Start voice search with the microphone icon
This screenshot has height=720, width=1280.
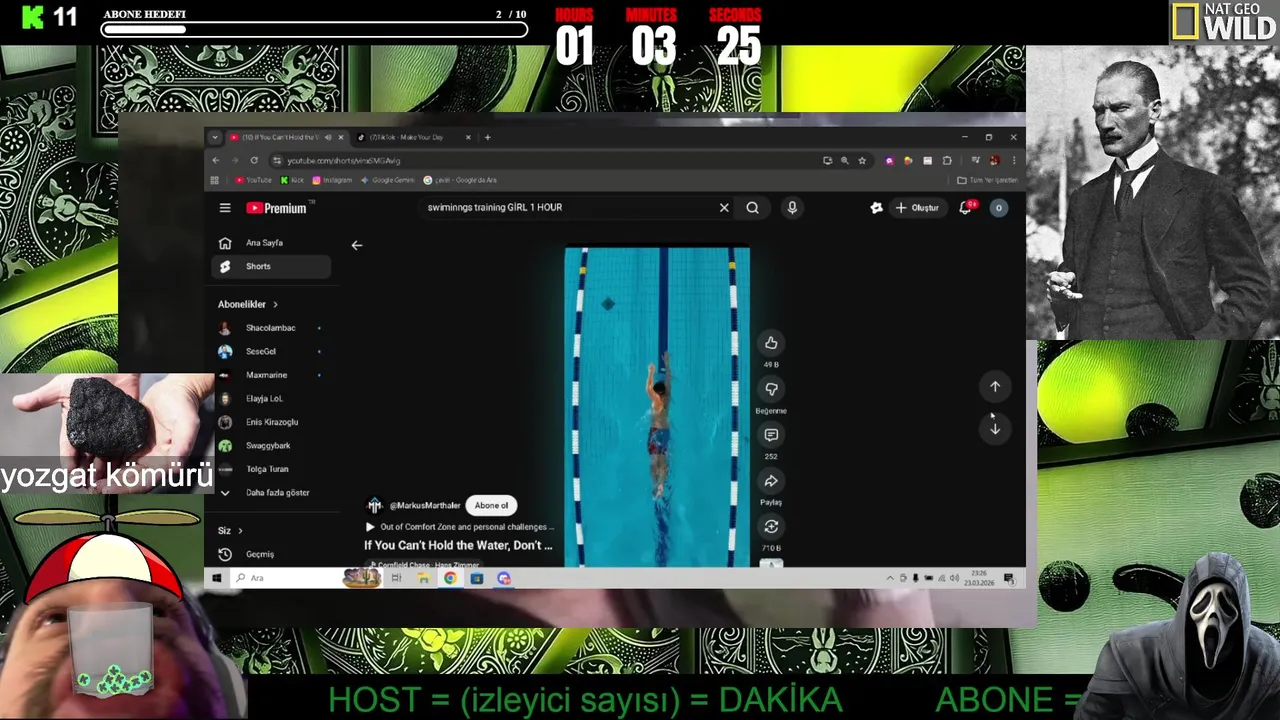792,208
